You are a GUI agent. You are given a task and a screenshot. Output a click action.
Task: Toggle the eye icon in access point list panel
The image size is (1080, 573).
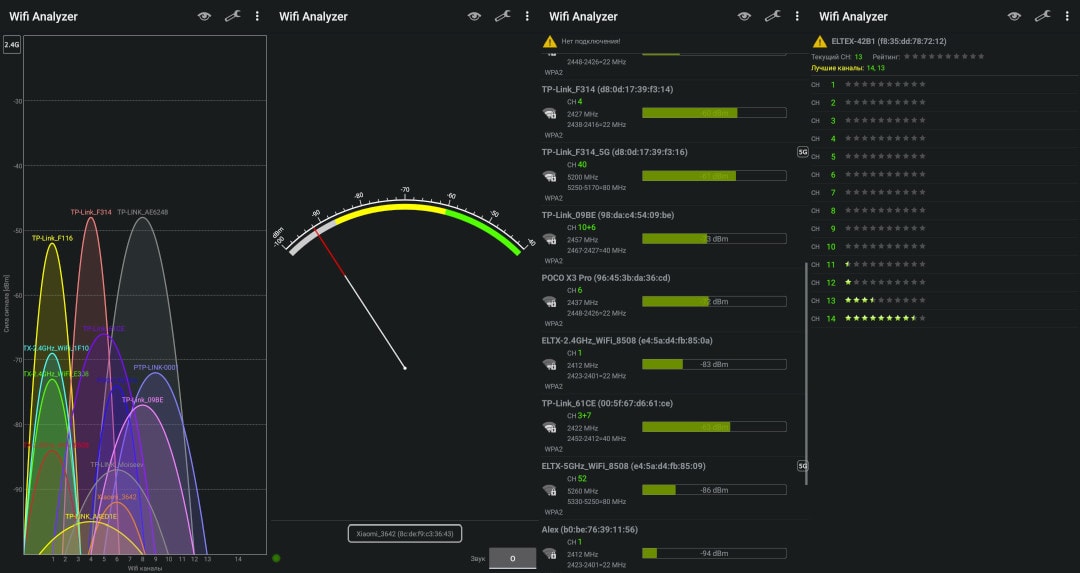pos(744,16)
